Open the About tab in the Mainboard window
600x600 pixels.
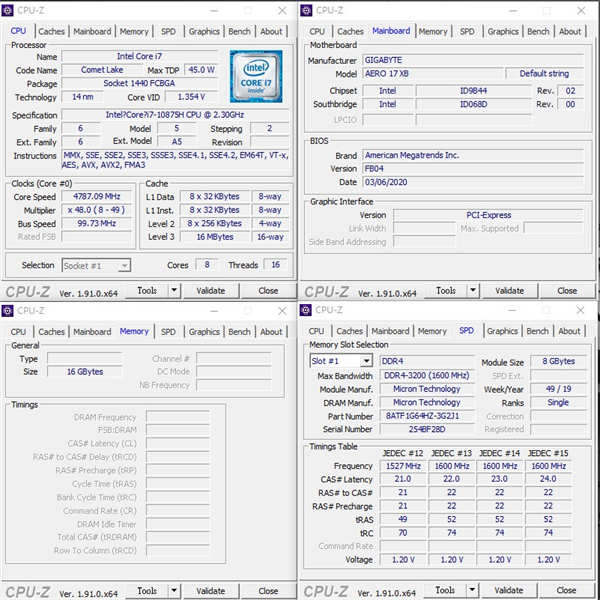tap(570, 31)
